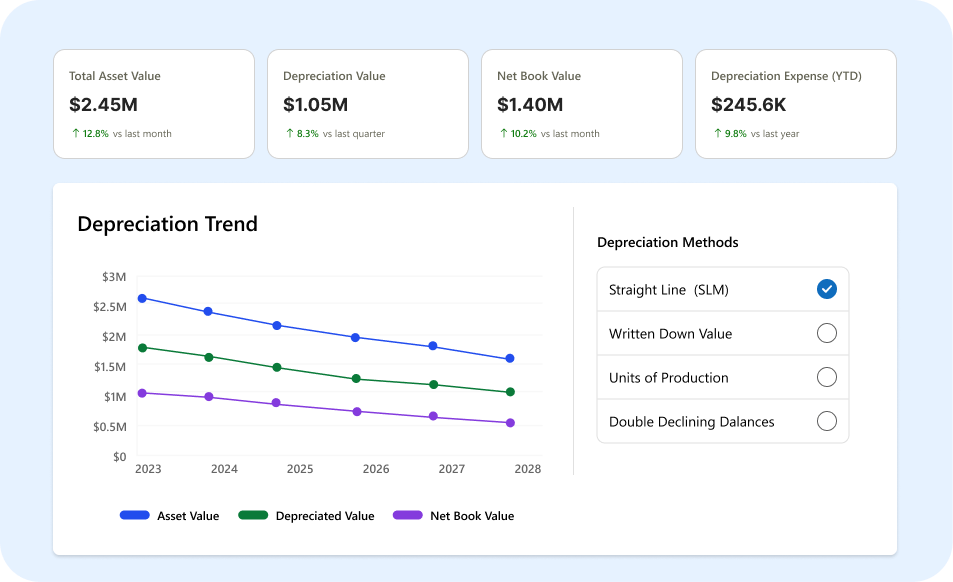Open the Total Asset Value card

click(x=154, y=104)
